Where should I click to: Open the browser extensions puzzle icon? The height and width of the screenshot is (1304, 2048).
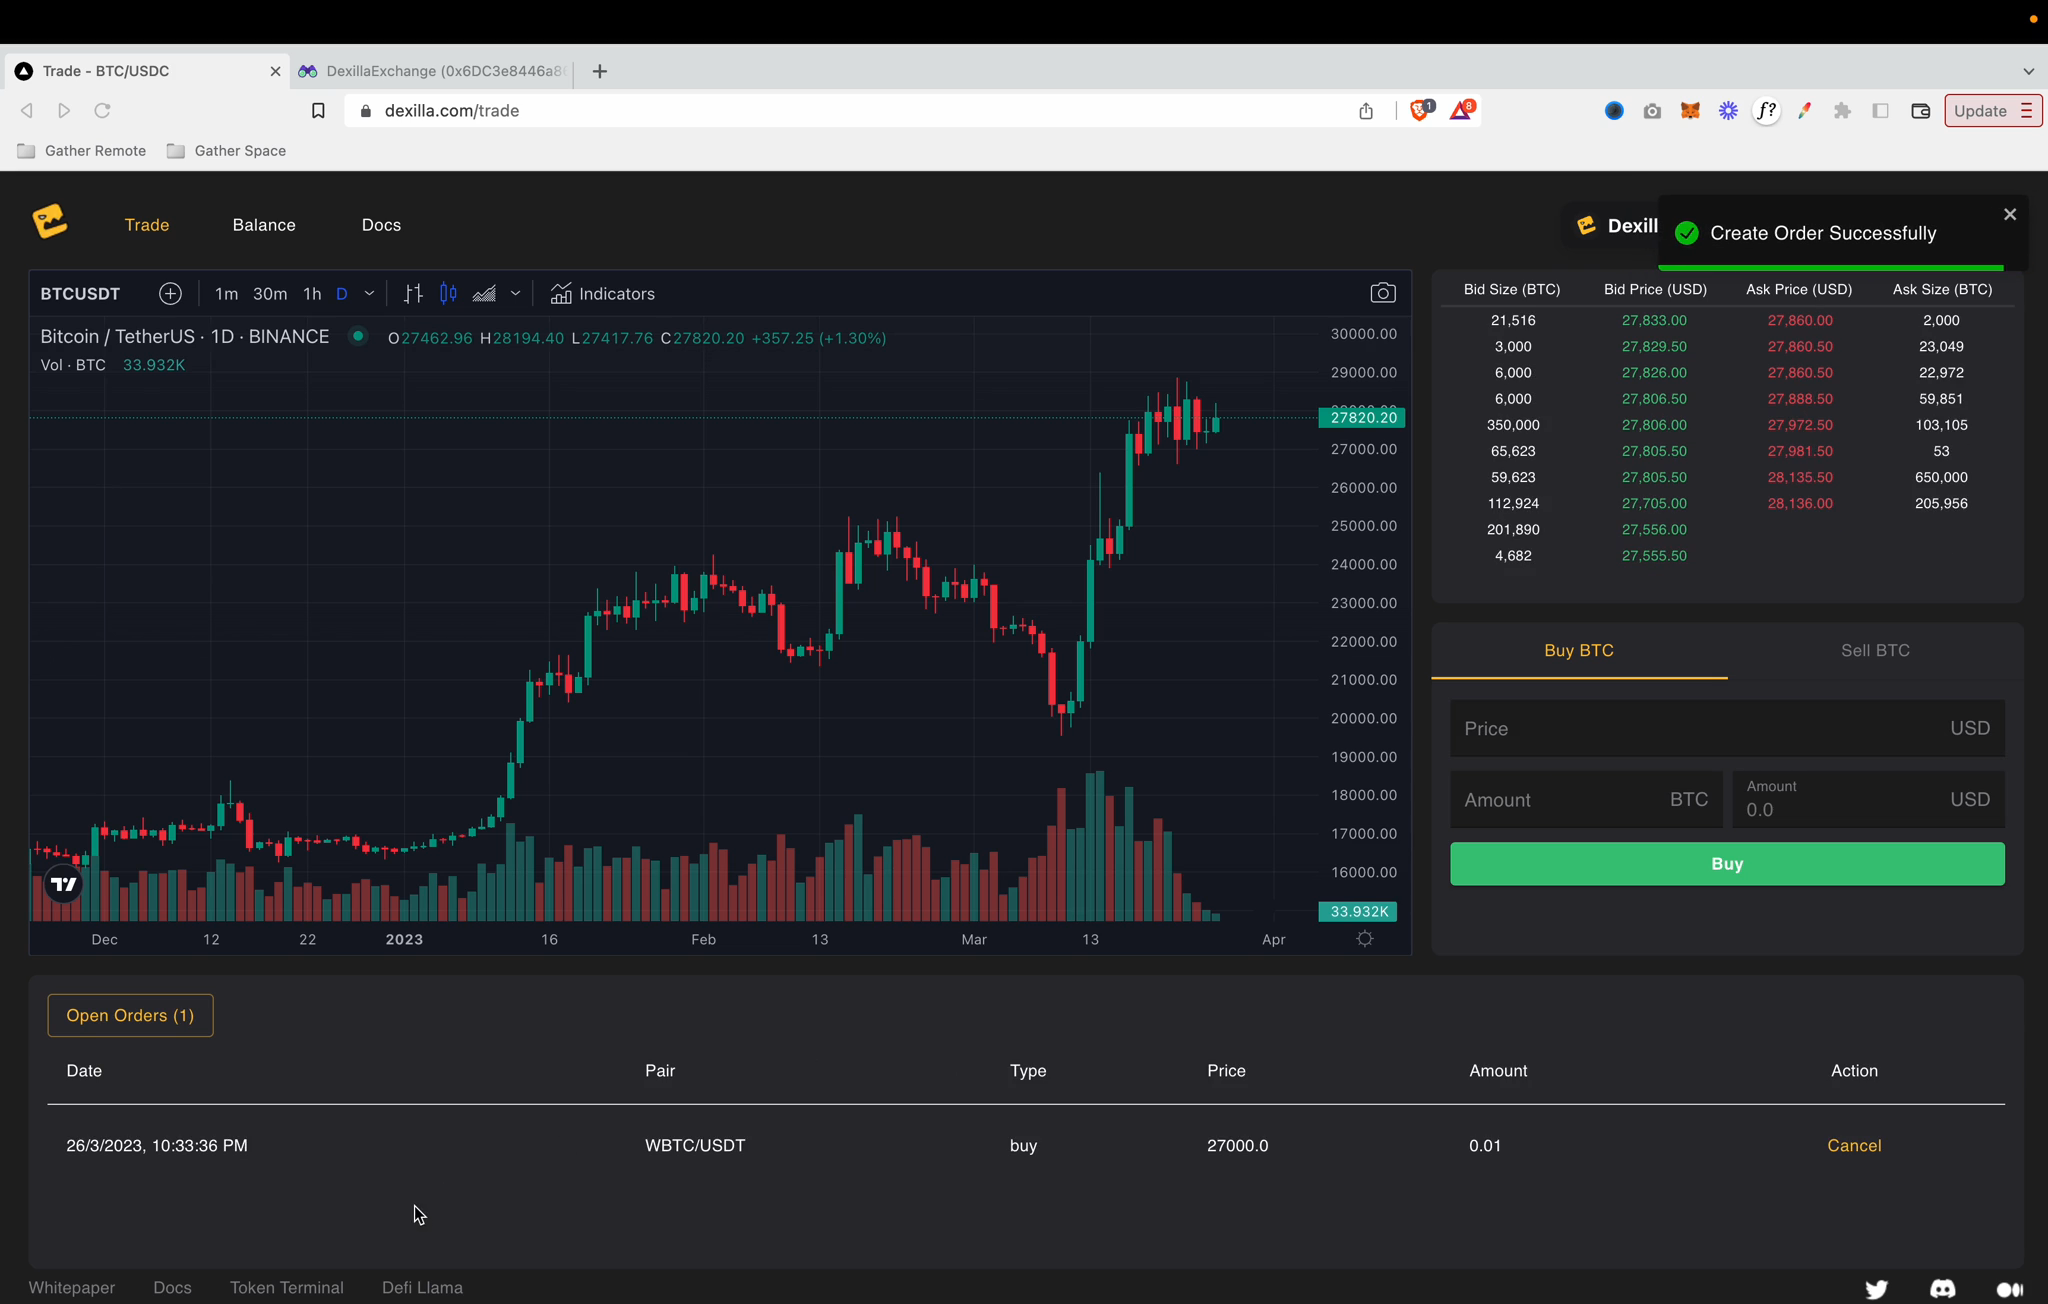pos(1842,111)
